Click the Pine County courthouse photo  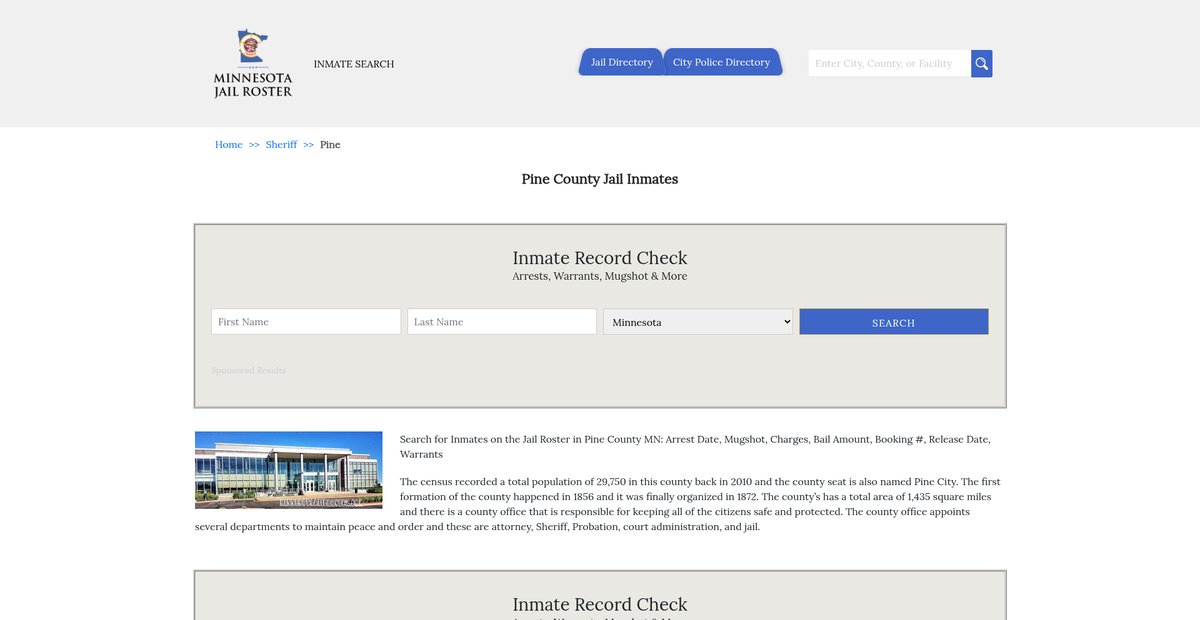coord(288,470)
